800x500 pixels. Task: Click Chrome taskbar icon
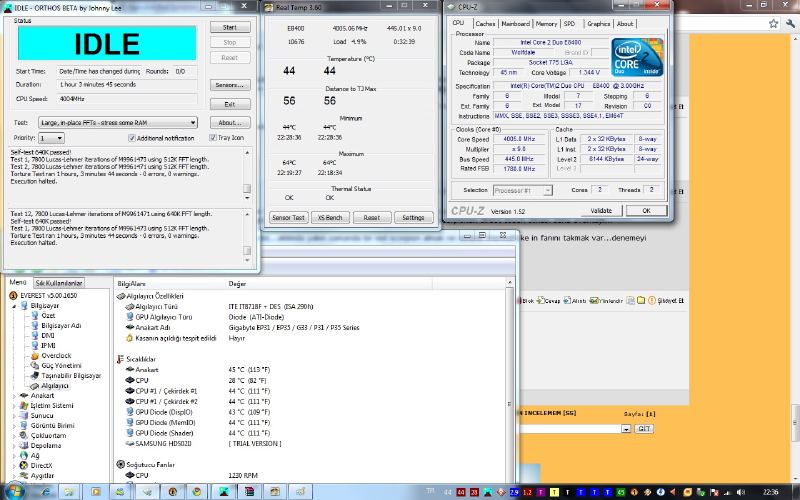[x=196, y=492]
